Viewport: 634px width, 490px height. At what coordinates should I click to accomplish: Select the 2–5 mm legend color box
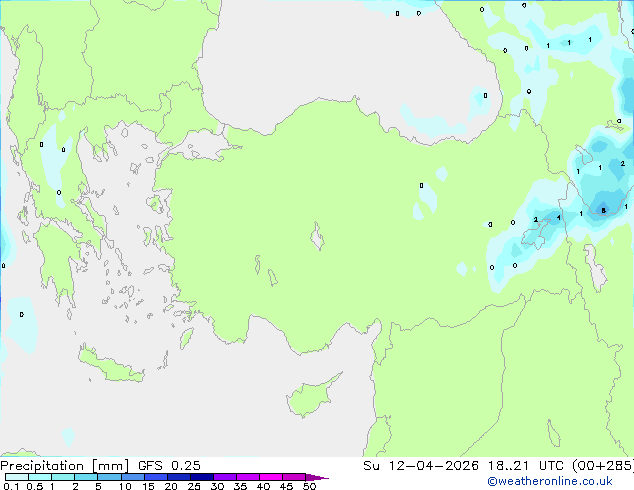86,477
